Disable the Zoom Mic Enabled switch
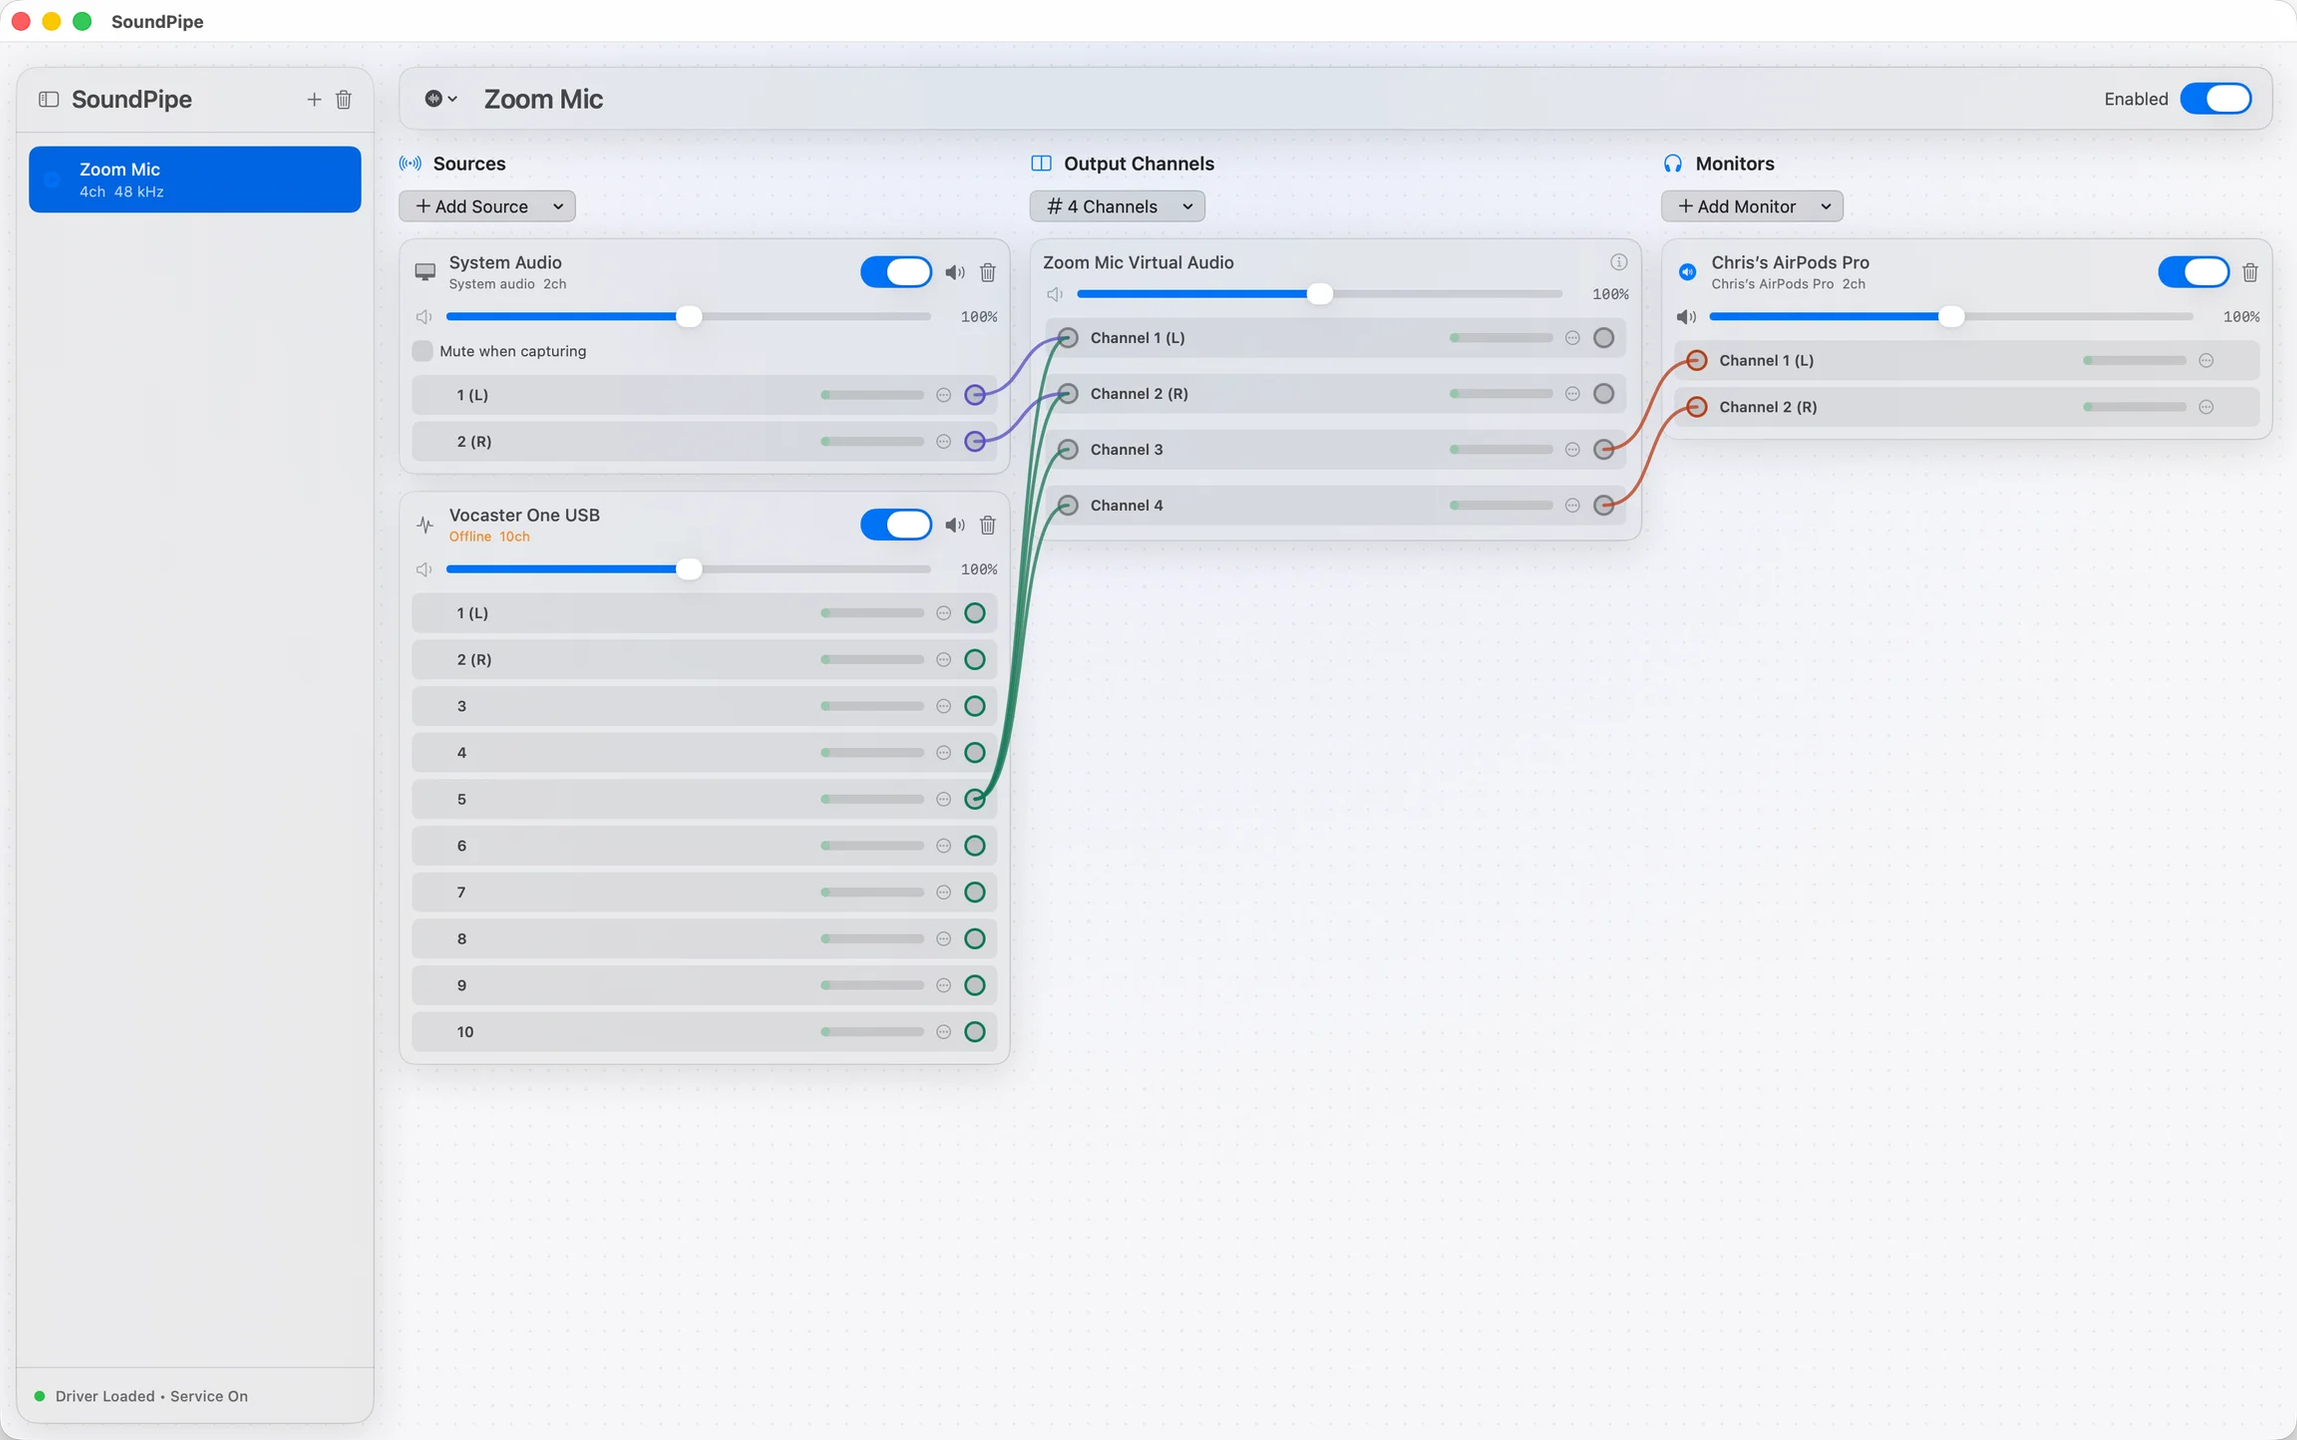 [2216, 99]
